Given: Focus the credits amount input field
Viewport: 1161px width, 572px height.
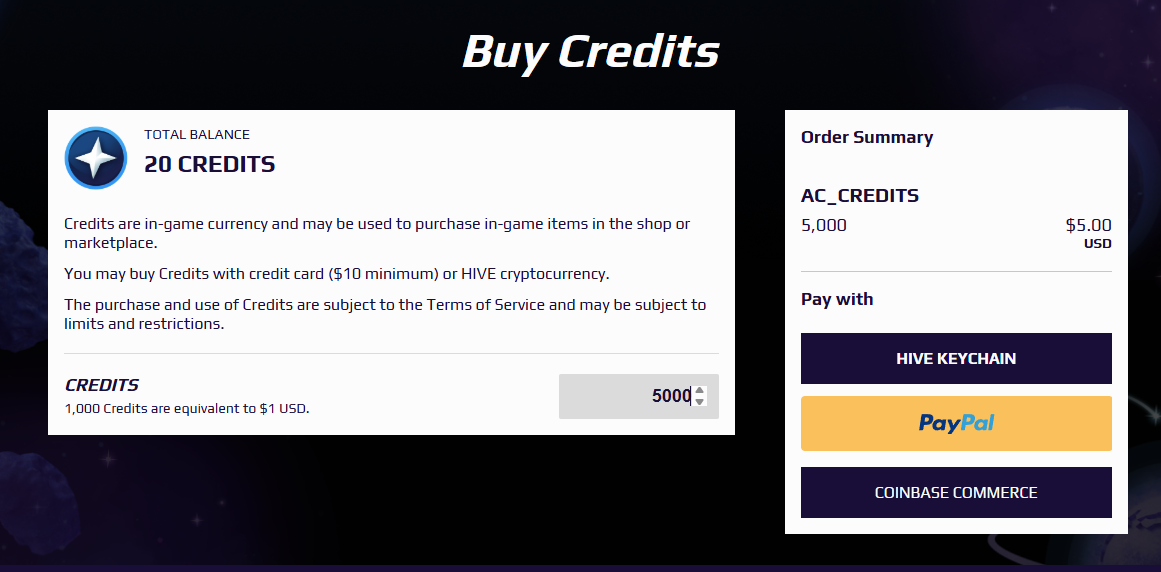Looking at the screenshot, I should tap(638, 396).
